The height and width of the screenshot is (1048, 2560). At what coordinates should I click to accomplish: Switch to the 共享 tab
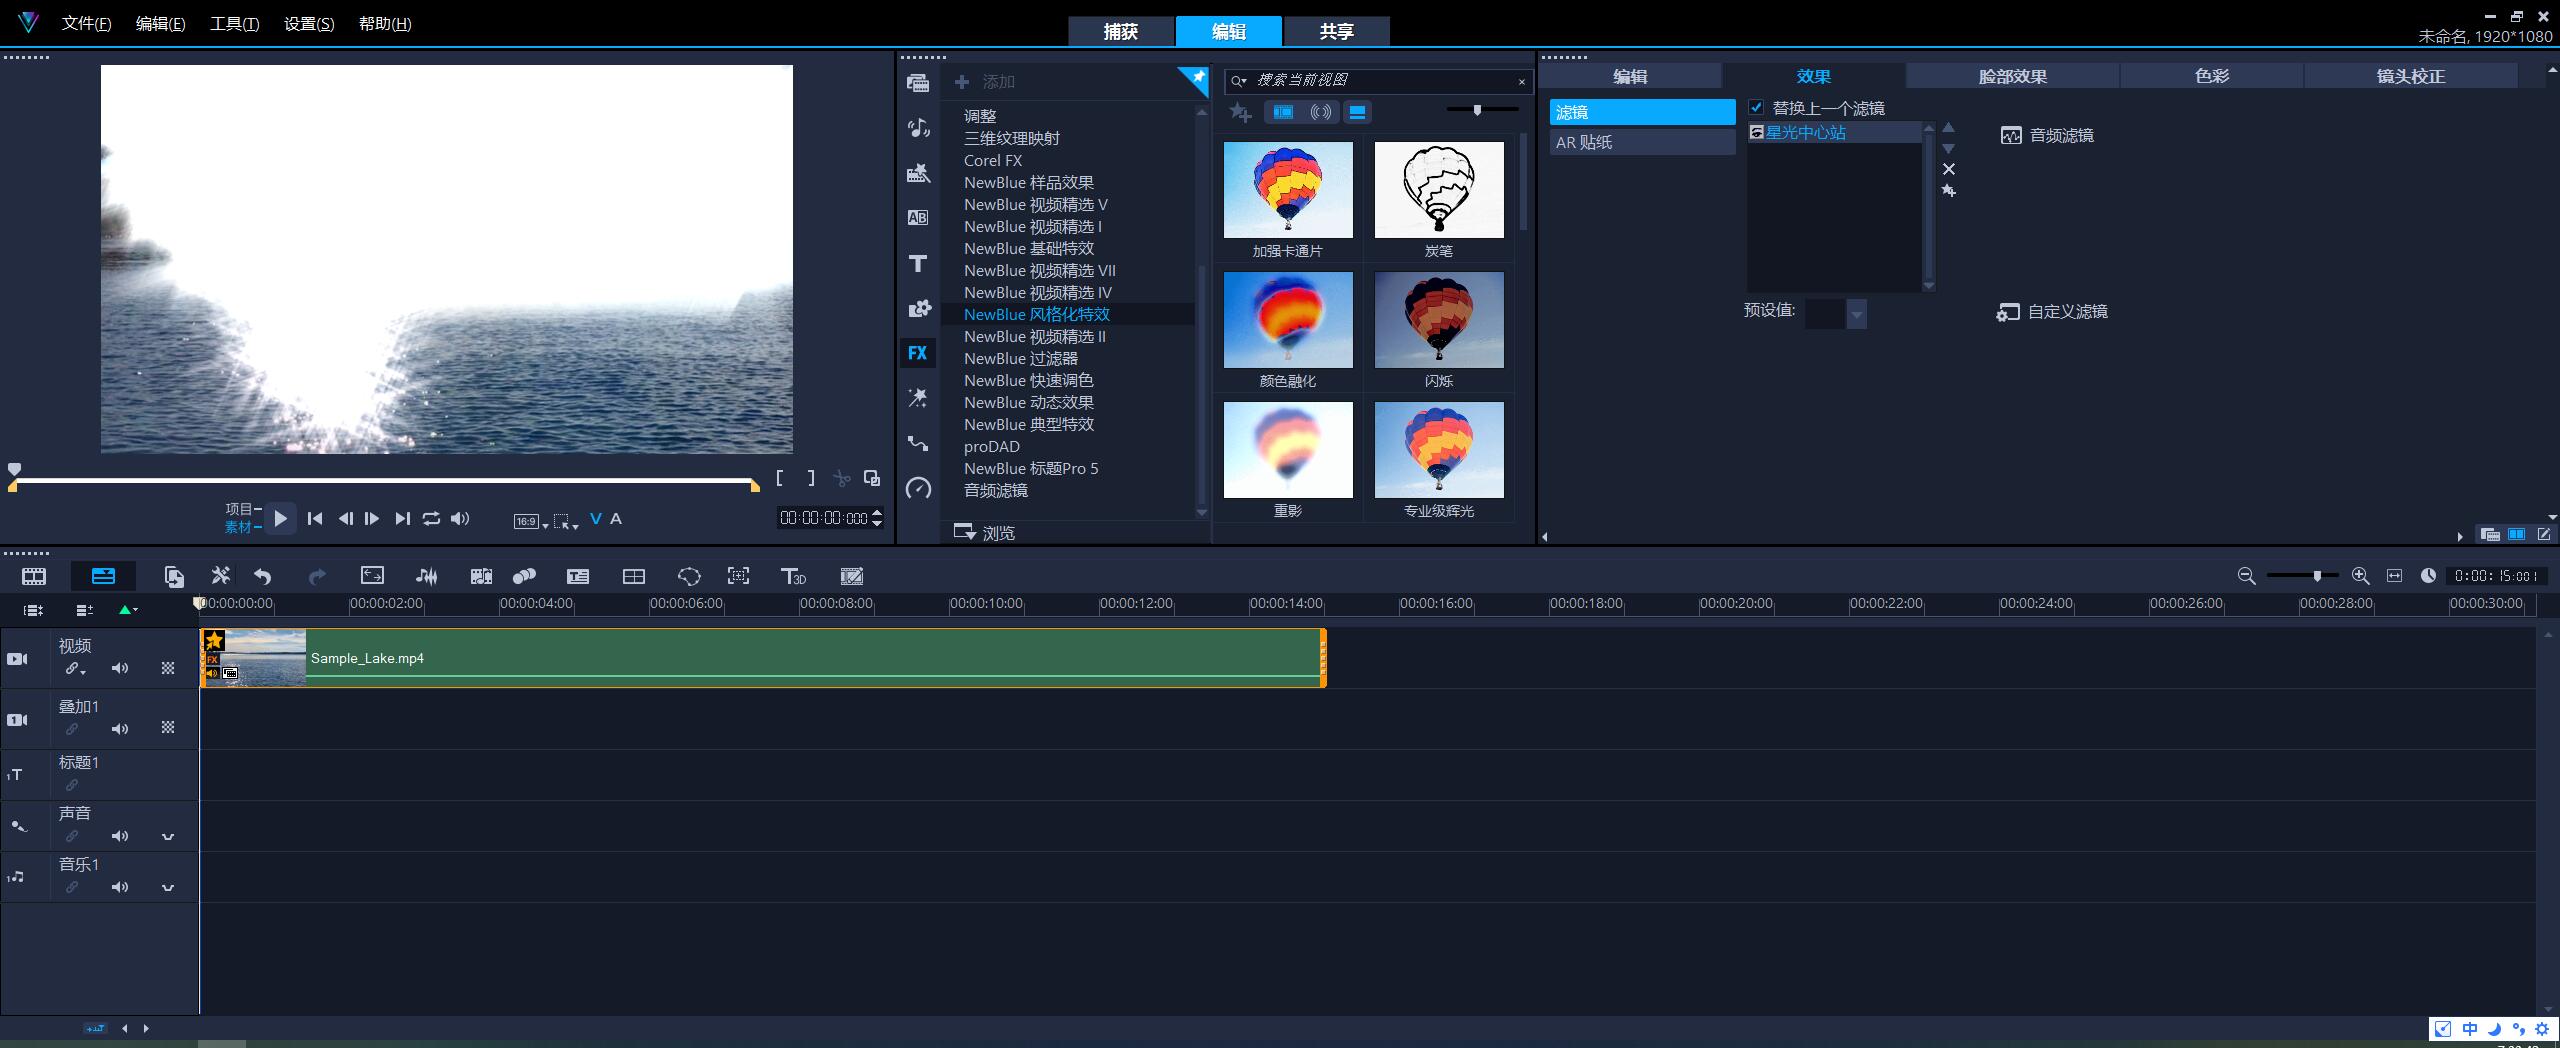1337,31
